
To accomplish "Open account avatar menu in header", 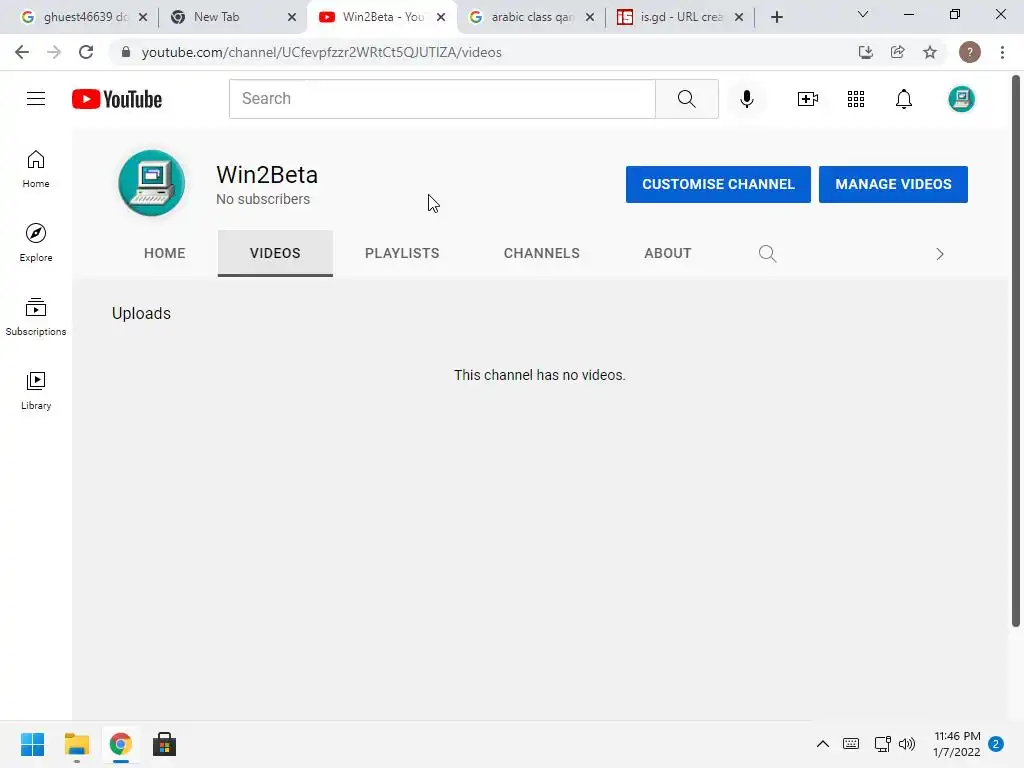I will tap(961, 99).
